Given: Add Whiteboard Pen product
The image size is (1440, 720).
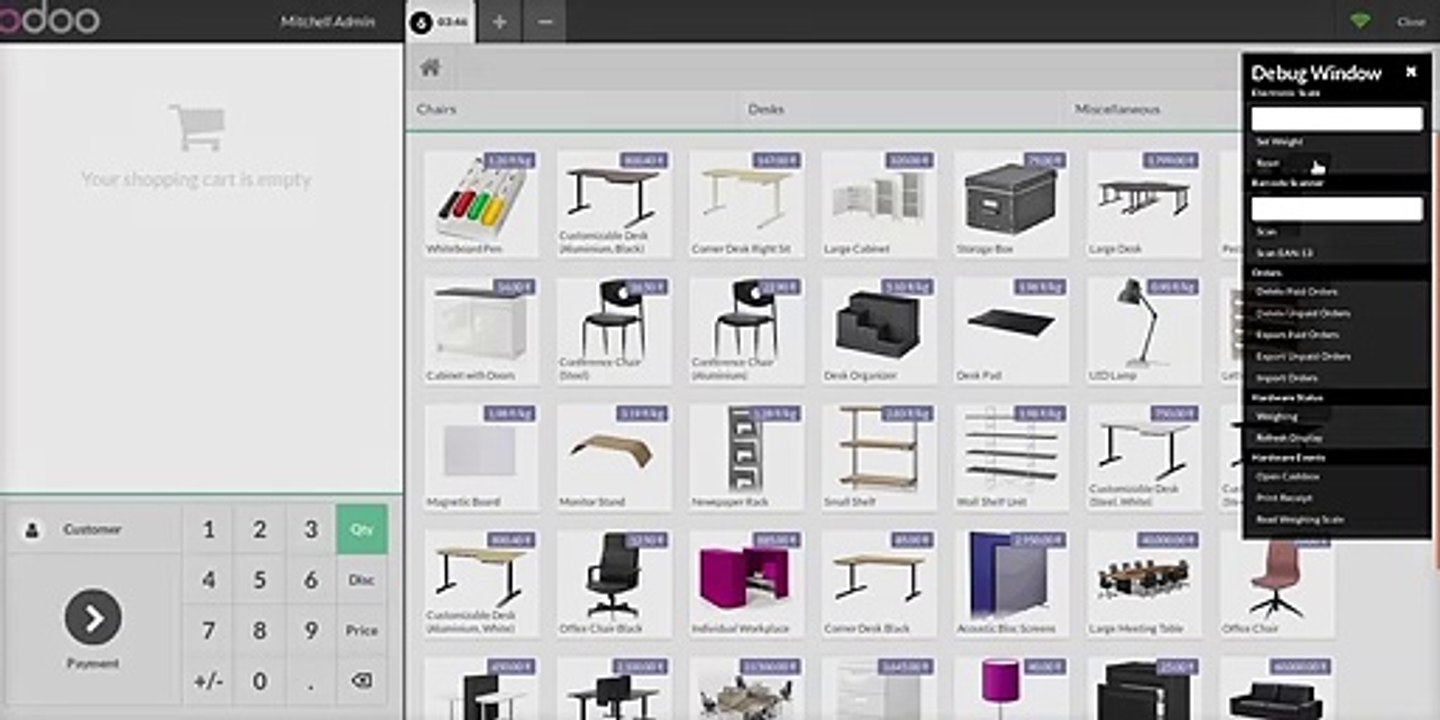Looking at the screenshot, I should [x=481, y=204].
